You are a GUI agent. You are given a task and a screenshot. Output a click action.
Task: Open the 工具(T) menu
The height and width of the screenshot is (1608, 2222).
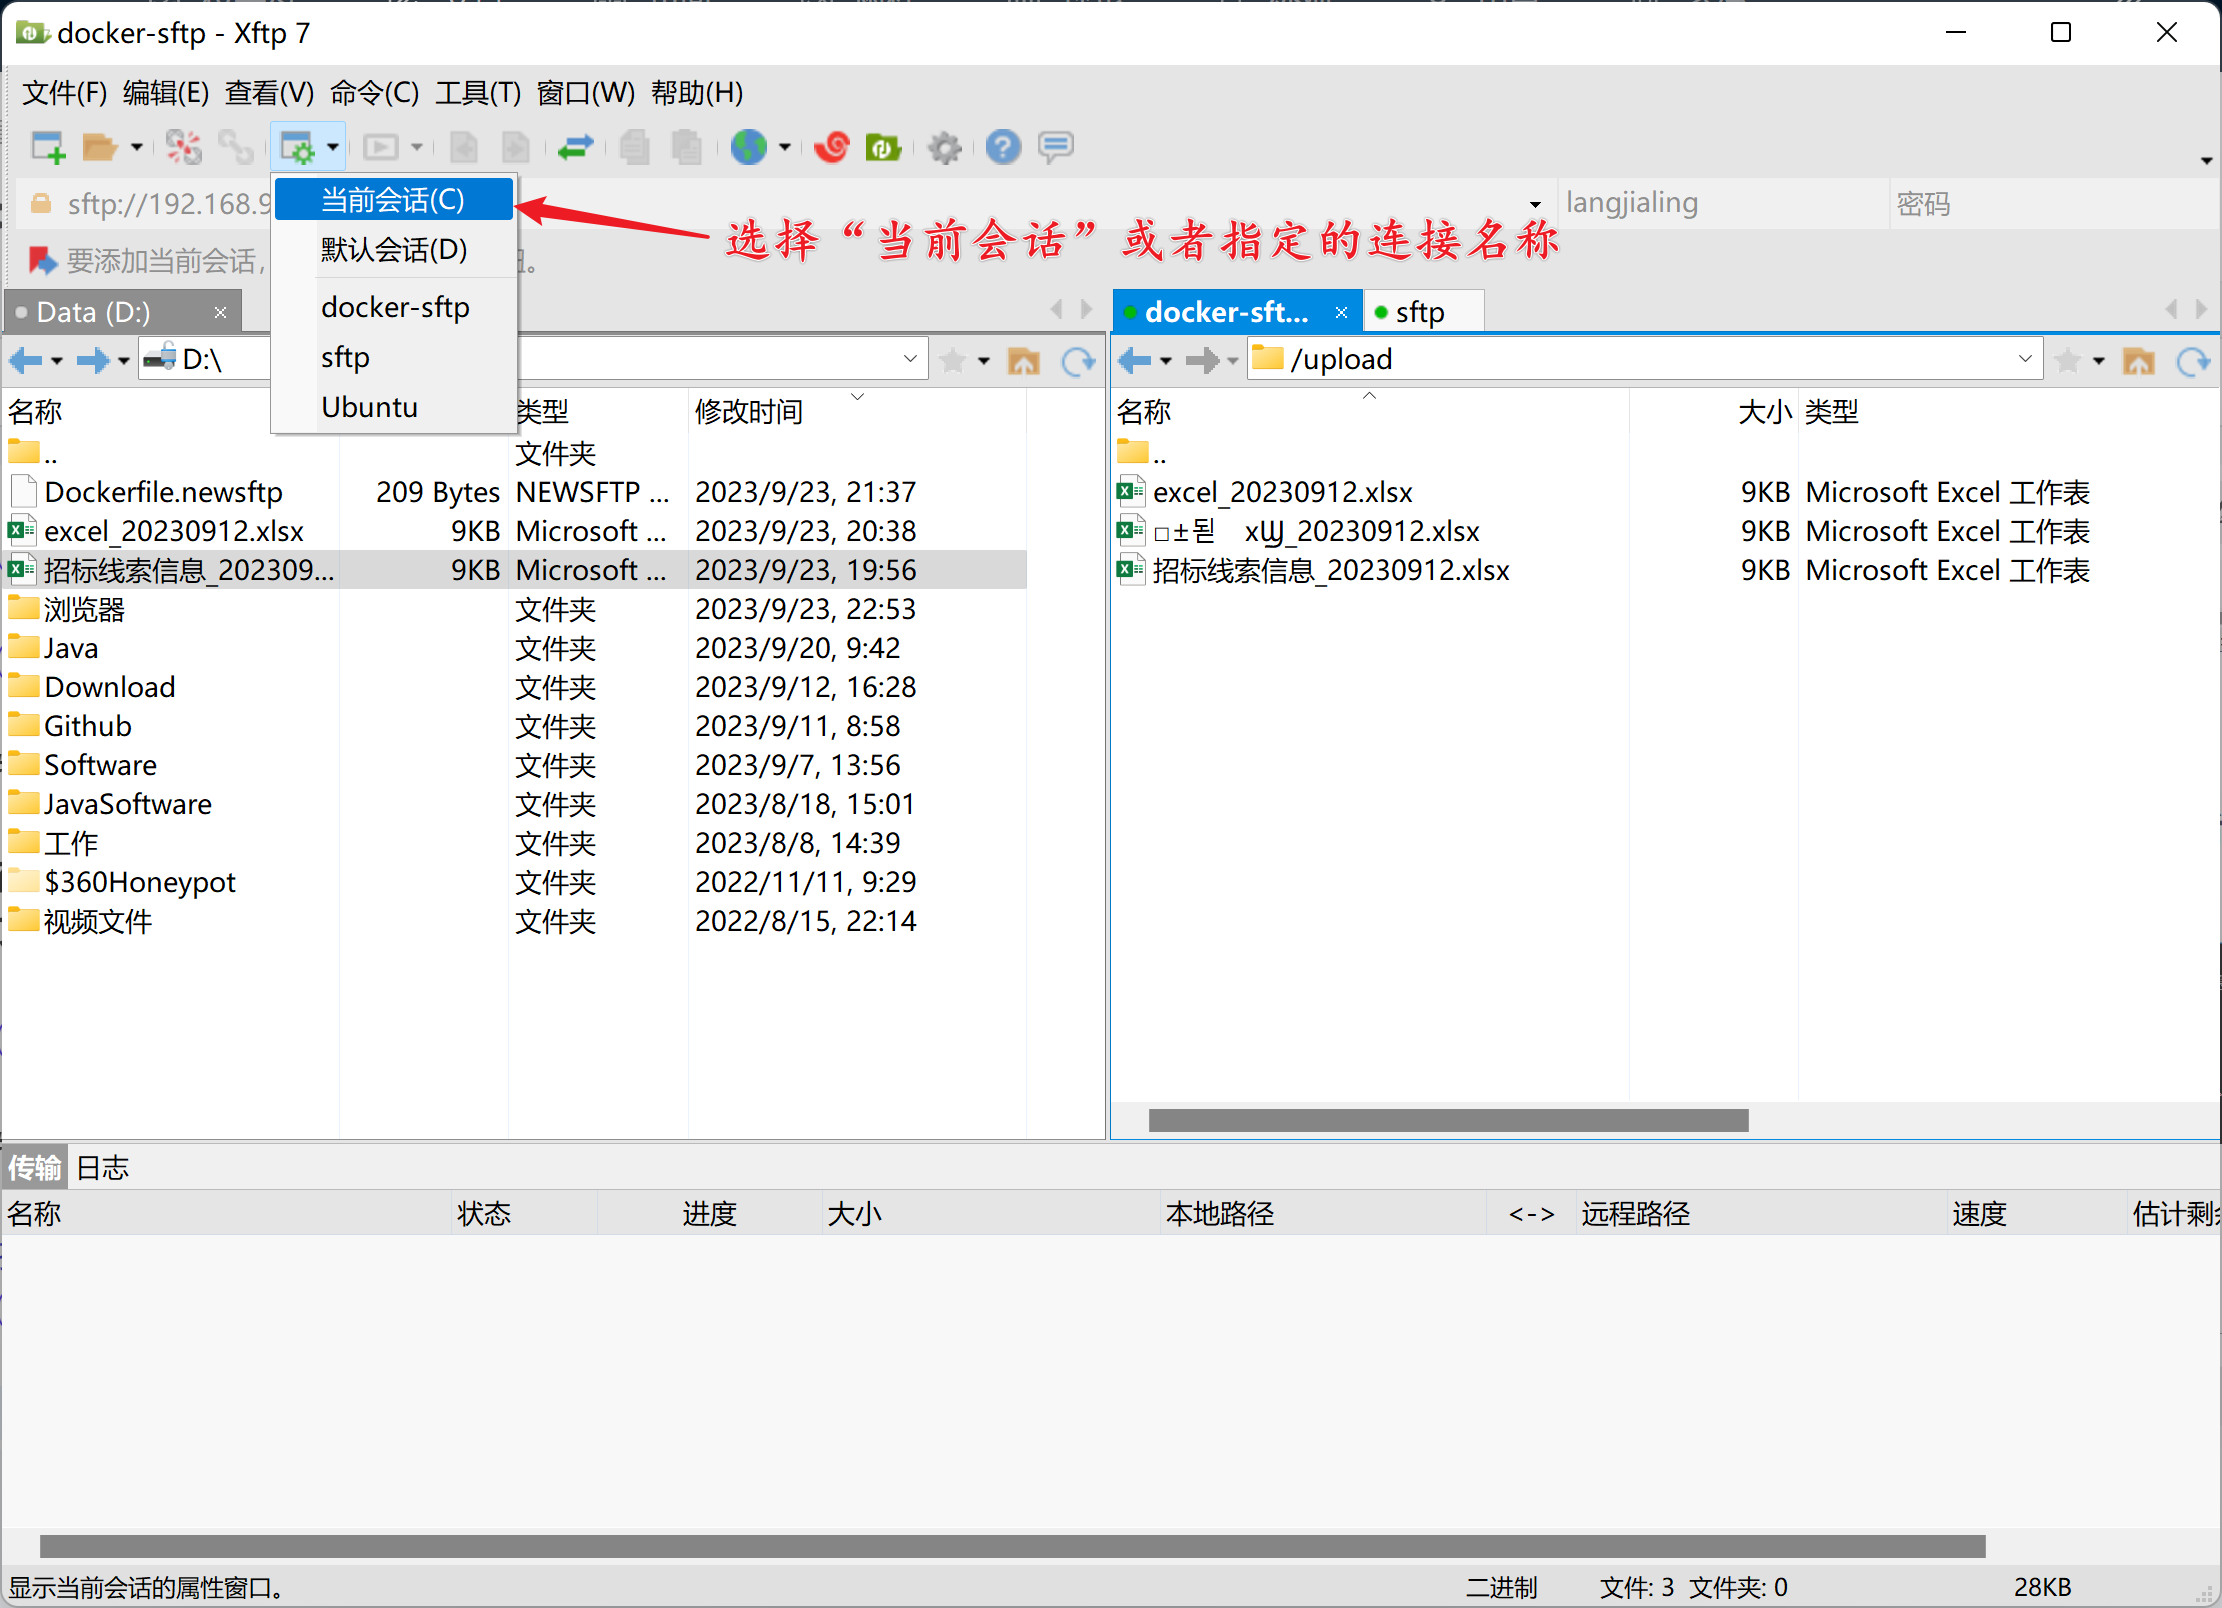(478, 93)
